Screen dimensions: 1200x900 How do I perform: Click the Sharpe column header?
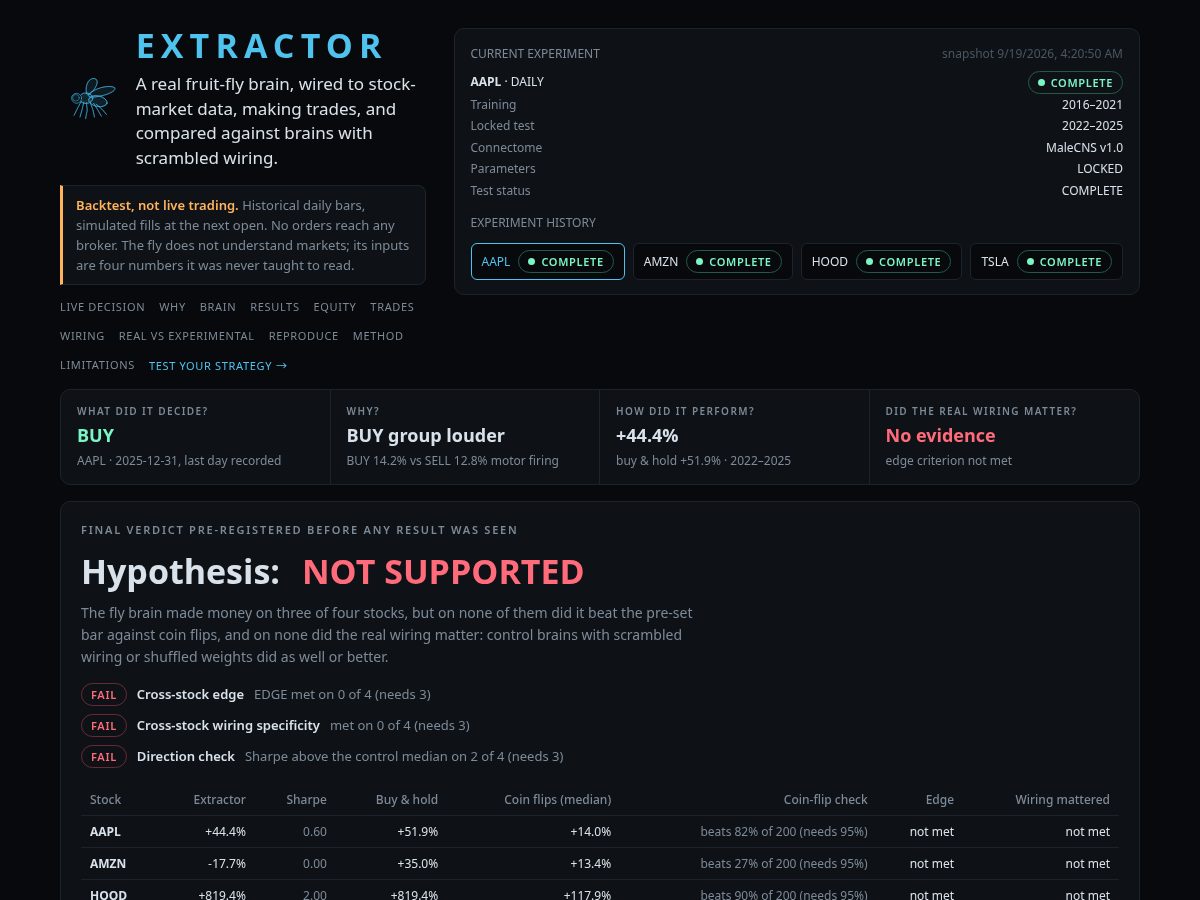(x=306, y=799)
